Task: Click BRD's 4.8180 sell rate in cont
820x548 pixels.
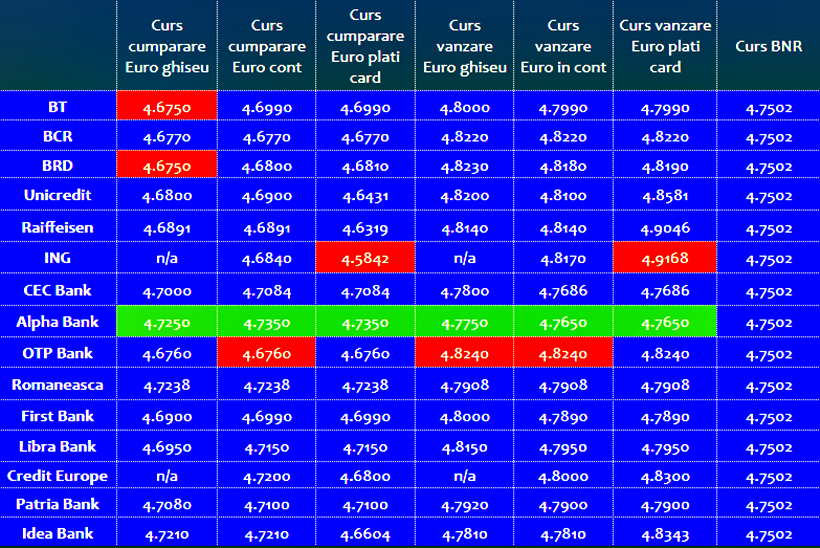Action: click(x=563, y=167)
